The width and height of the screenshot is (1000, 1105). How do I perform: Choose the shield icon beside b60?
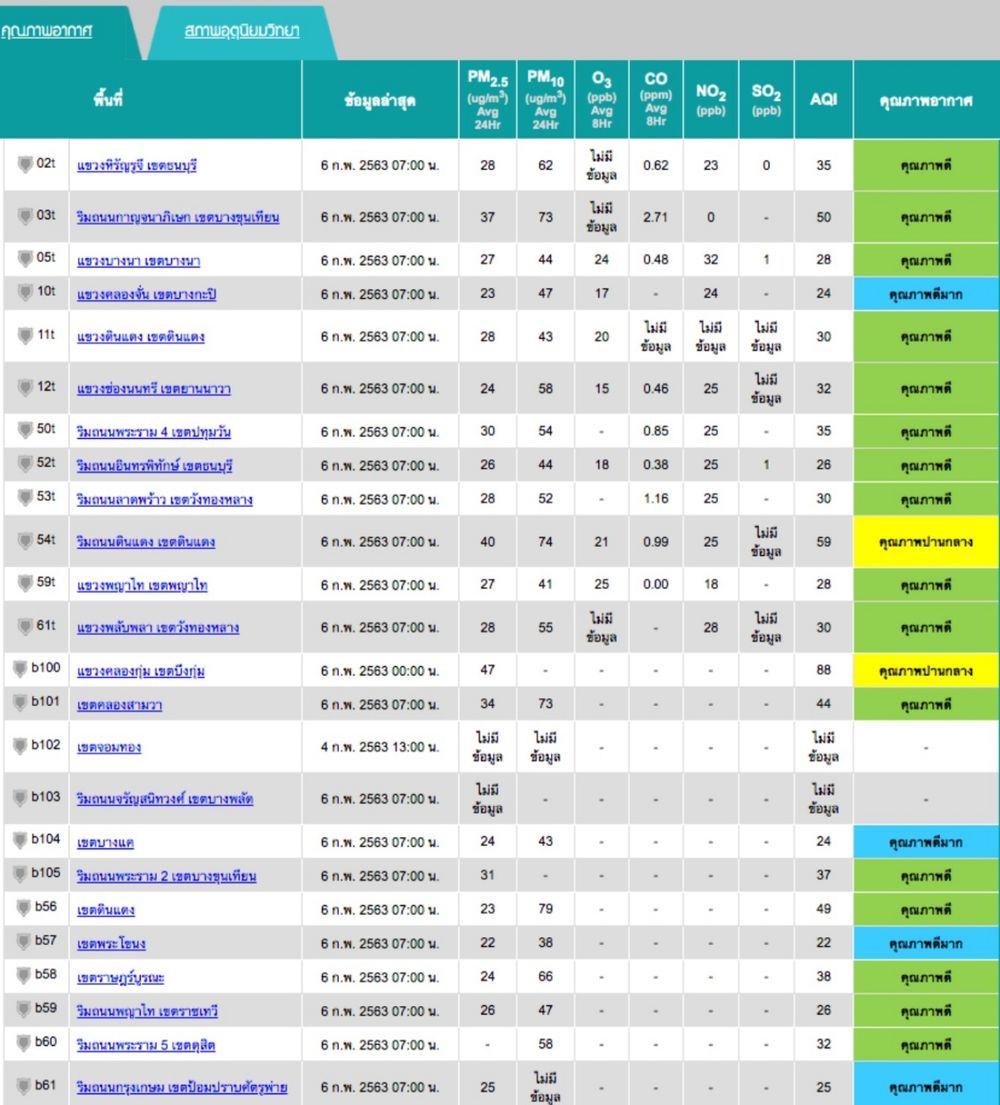(24, 1043)
